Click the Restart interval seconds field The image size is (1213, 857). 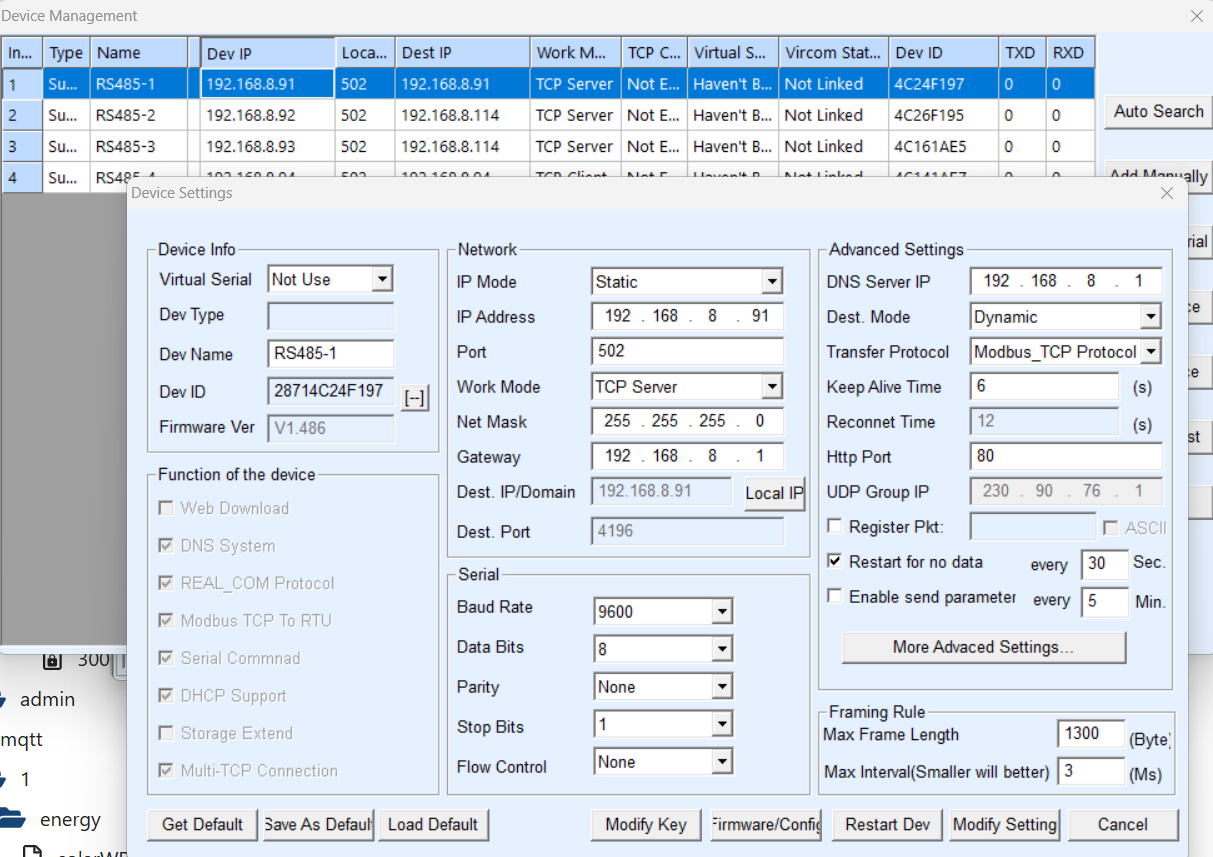(1105, 563)
